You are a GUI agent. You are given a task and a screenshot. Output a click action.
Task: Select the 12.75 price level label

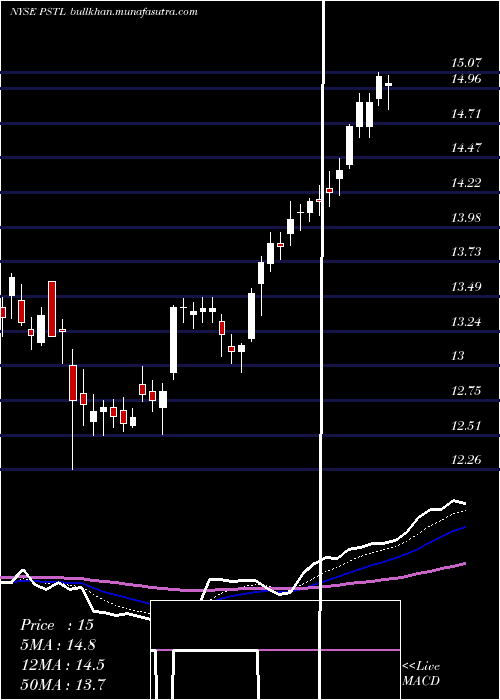point(466,391)
